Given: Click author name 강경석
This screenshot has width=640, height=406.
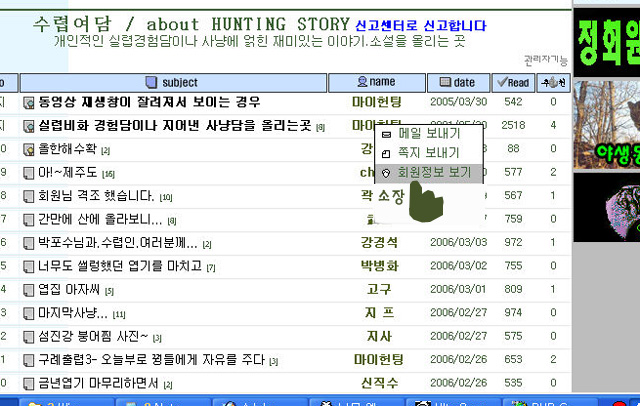Looking at the screenshot, I should click(379, 243).
